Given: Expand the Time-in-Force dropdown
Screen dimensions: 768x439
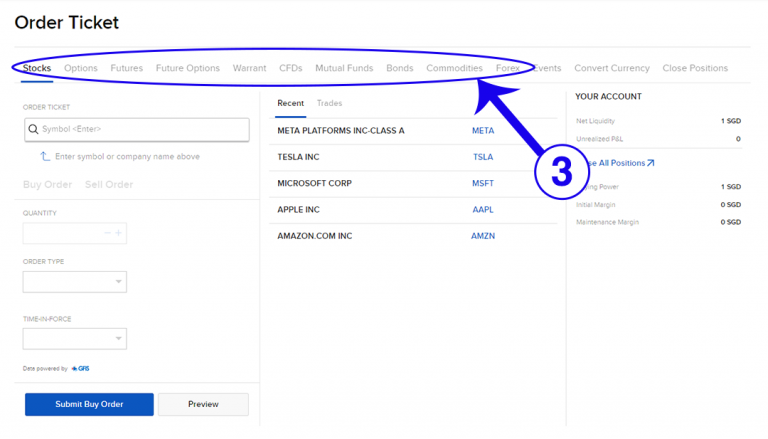Looking at the screenshot, I should click(75, 339).
